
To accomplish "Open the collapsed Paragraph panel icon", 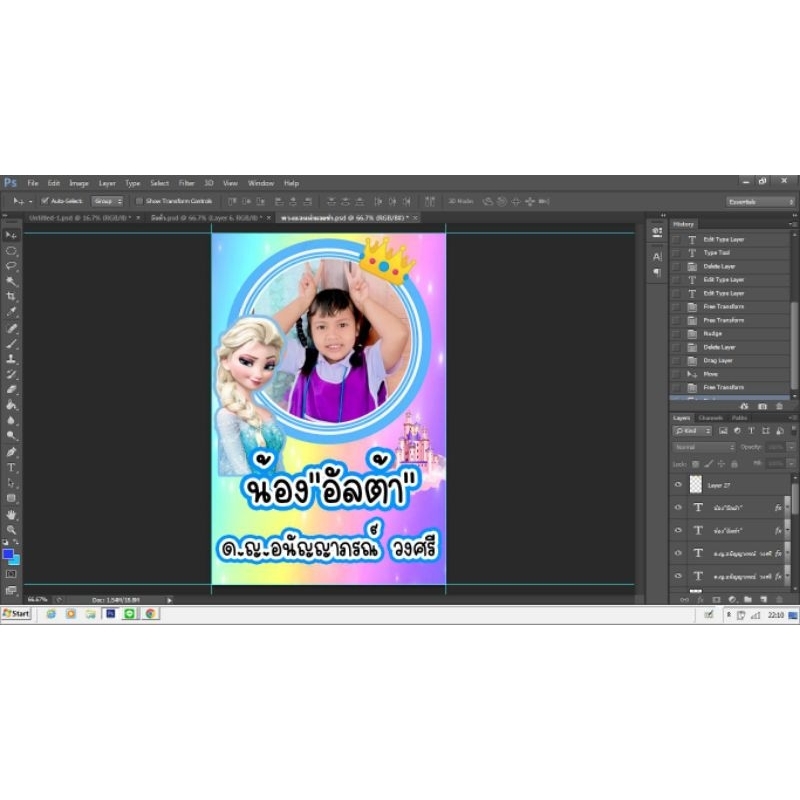I will 657,272.
